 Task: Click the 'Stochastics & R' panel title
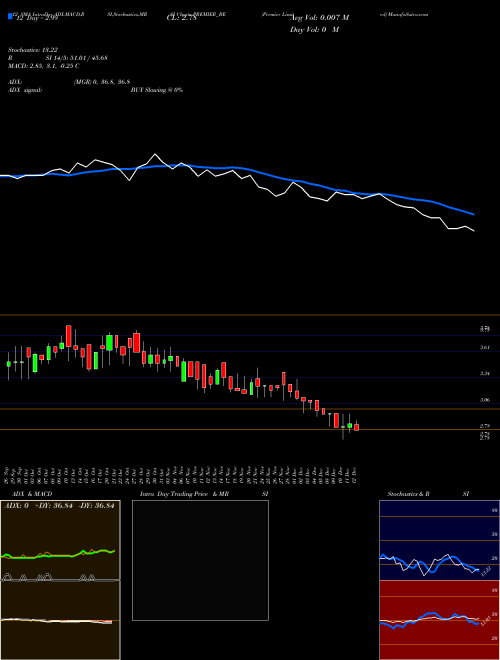[409, 494]
